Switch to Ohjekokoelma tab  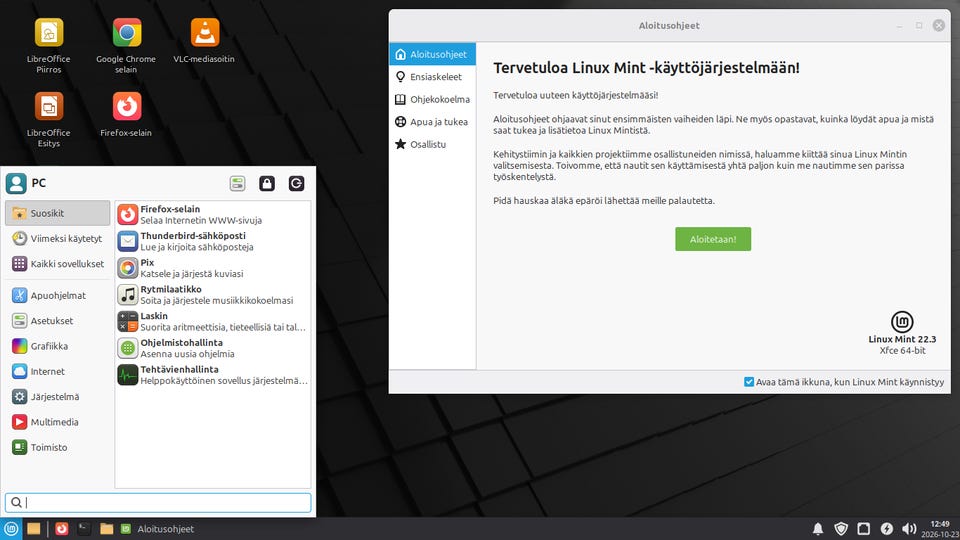coord(432,99)
